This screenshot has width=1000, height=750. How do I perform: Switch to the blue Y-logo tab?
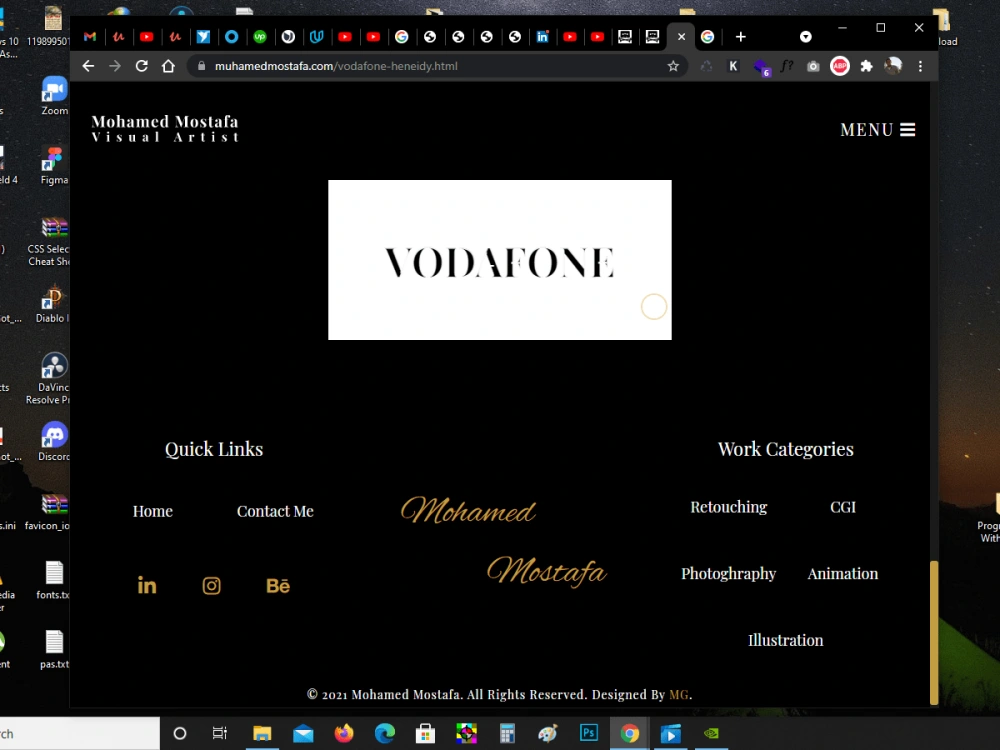tap(203, 37)
